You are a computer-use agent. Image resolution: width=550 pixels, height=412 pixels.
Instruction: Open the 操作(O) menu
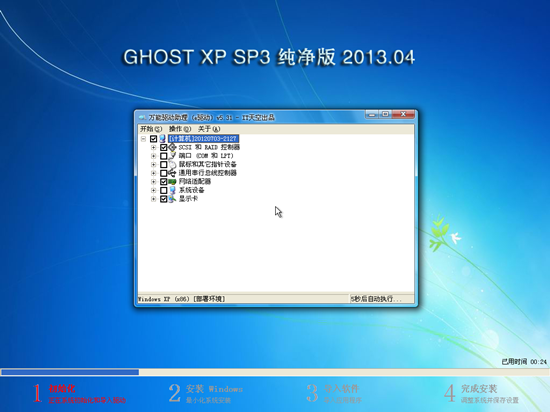click(180, 129)
